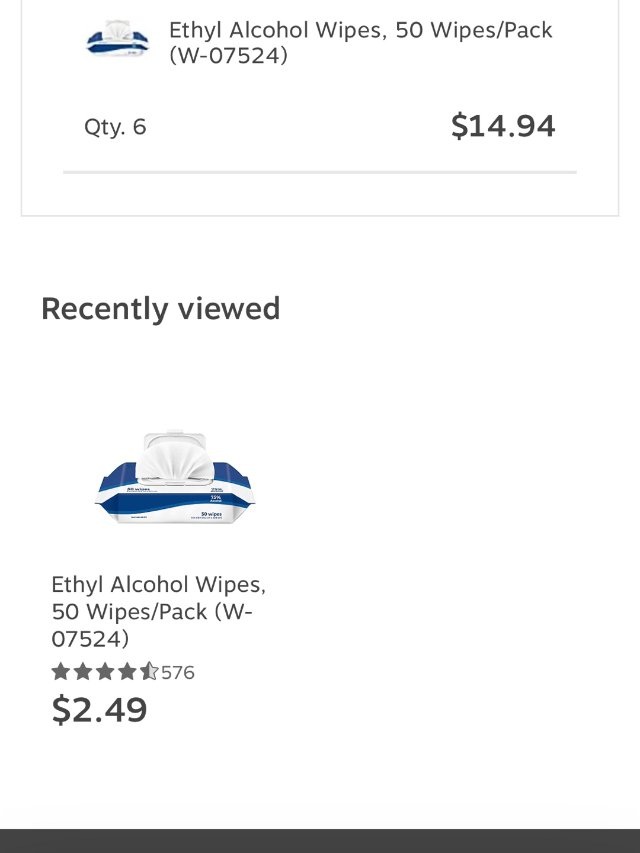Click the "07524)" line of the recently viewed title
640x853 pixels.
point(90,638)
